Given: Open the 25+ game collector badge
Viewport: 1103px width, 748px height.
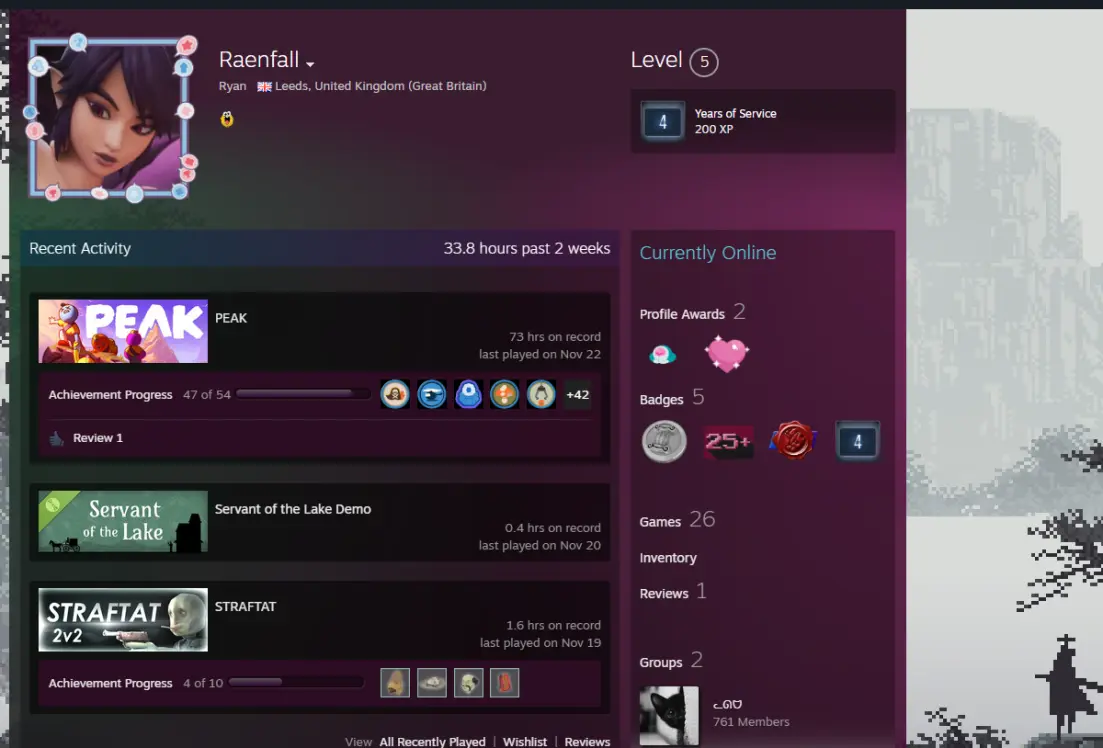Looking at the screenshot, I should [x=728, y=441].
